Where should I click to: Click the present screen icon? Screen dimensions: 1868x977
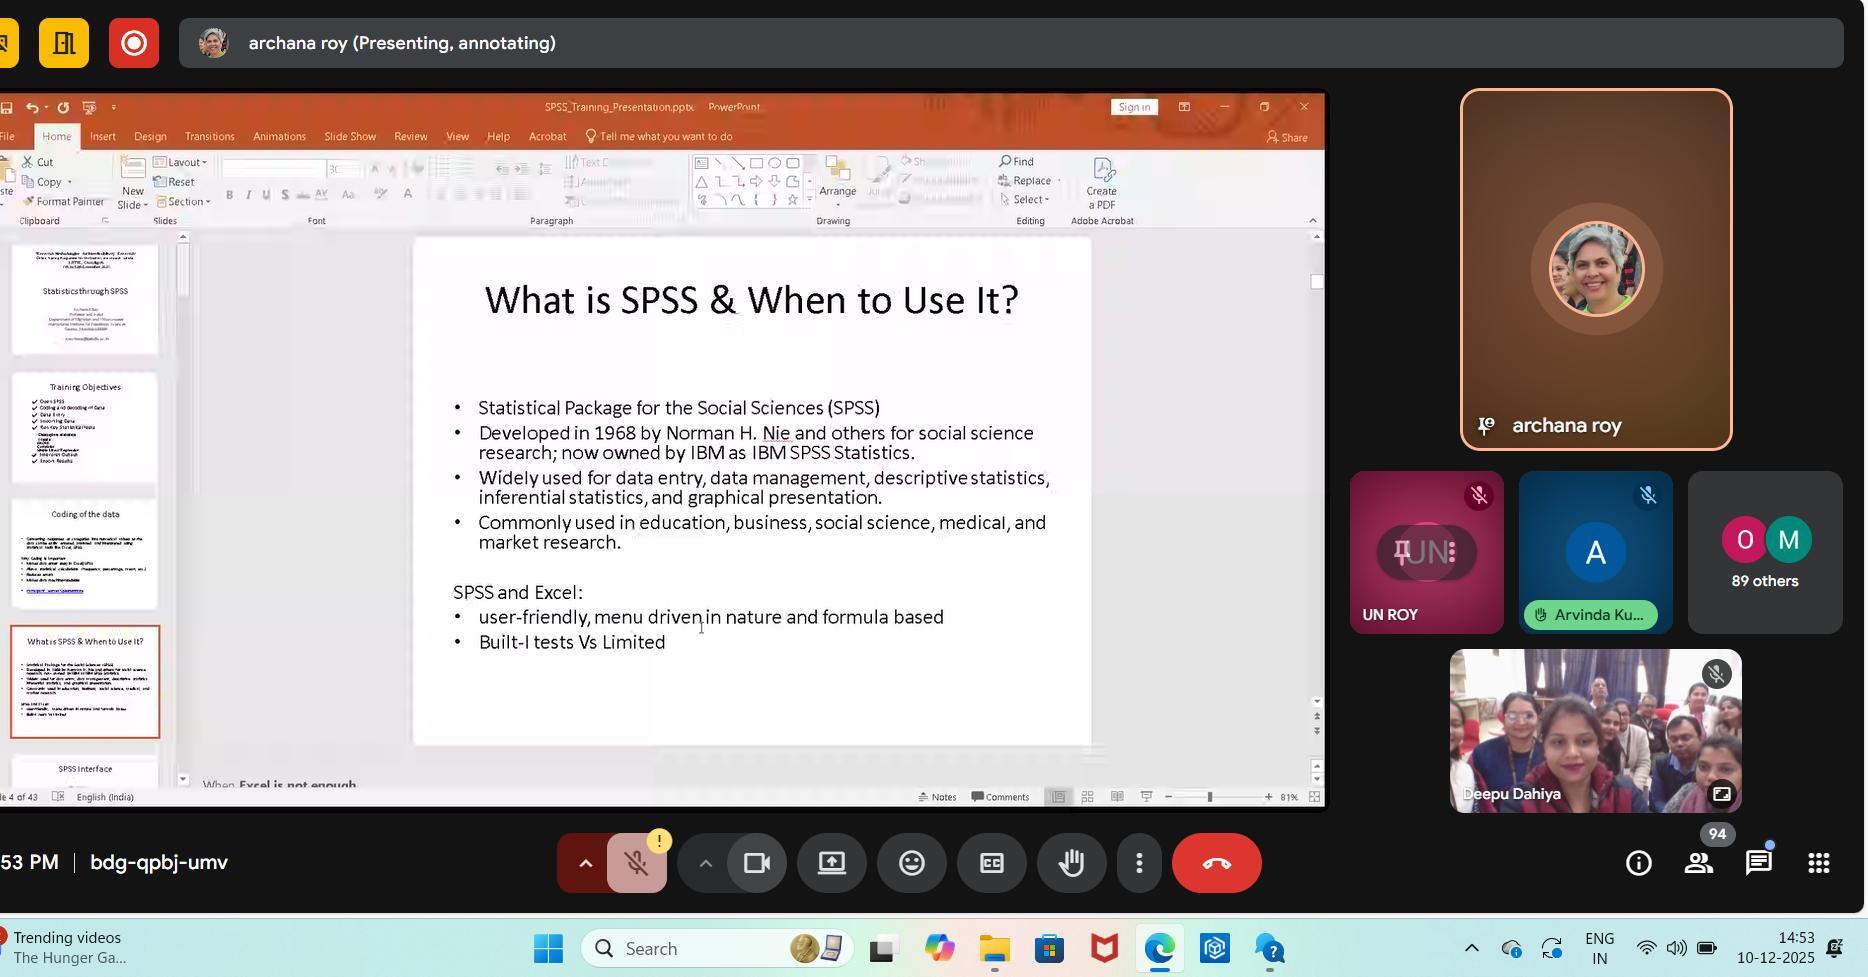831,863
